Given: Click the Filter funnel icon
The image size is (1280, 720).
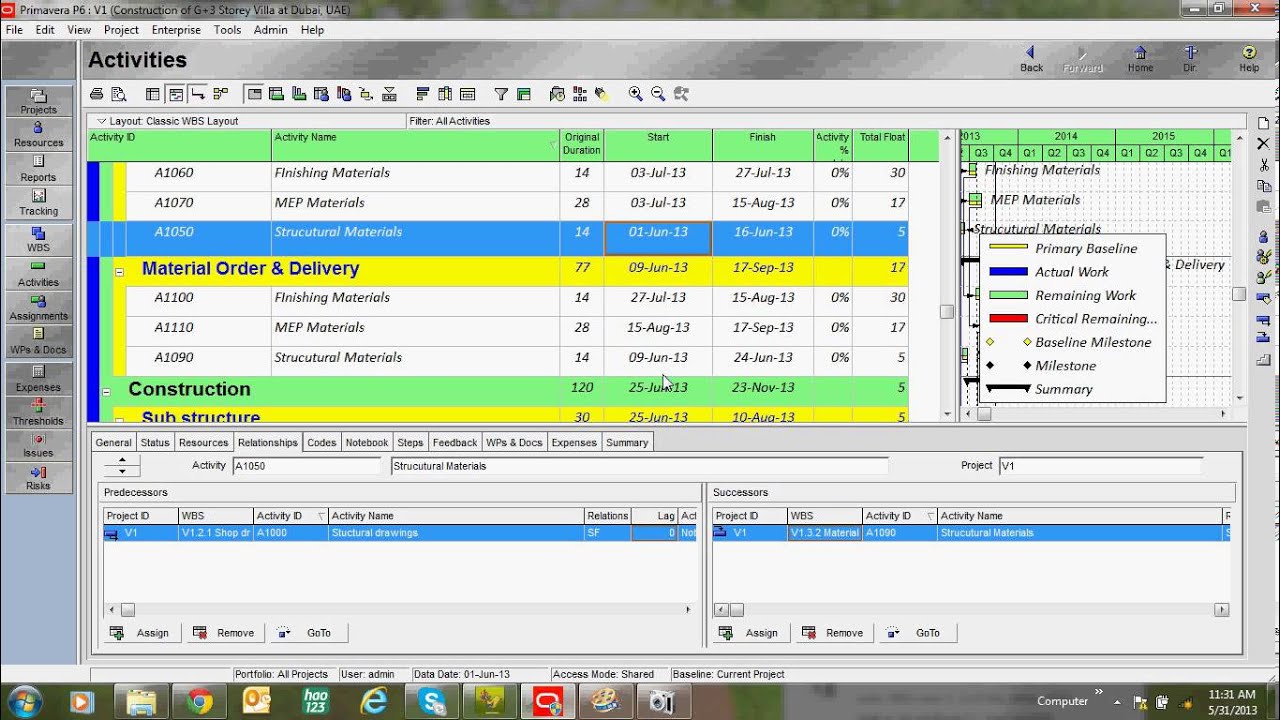Looking at the screenshot, I should tap(501, 94).
